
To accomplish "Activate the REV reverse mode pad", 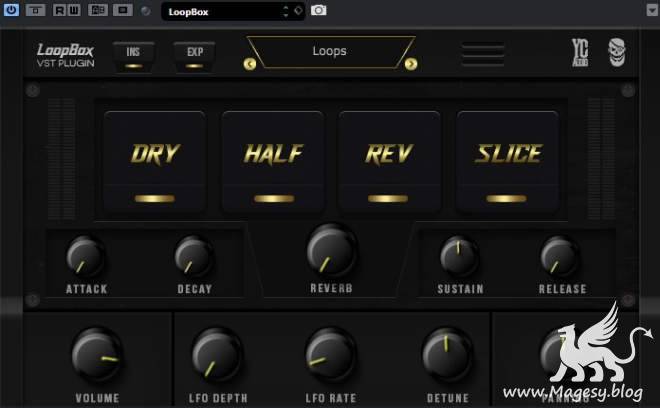I will 389,160.
